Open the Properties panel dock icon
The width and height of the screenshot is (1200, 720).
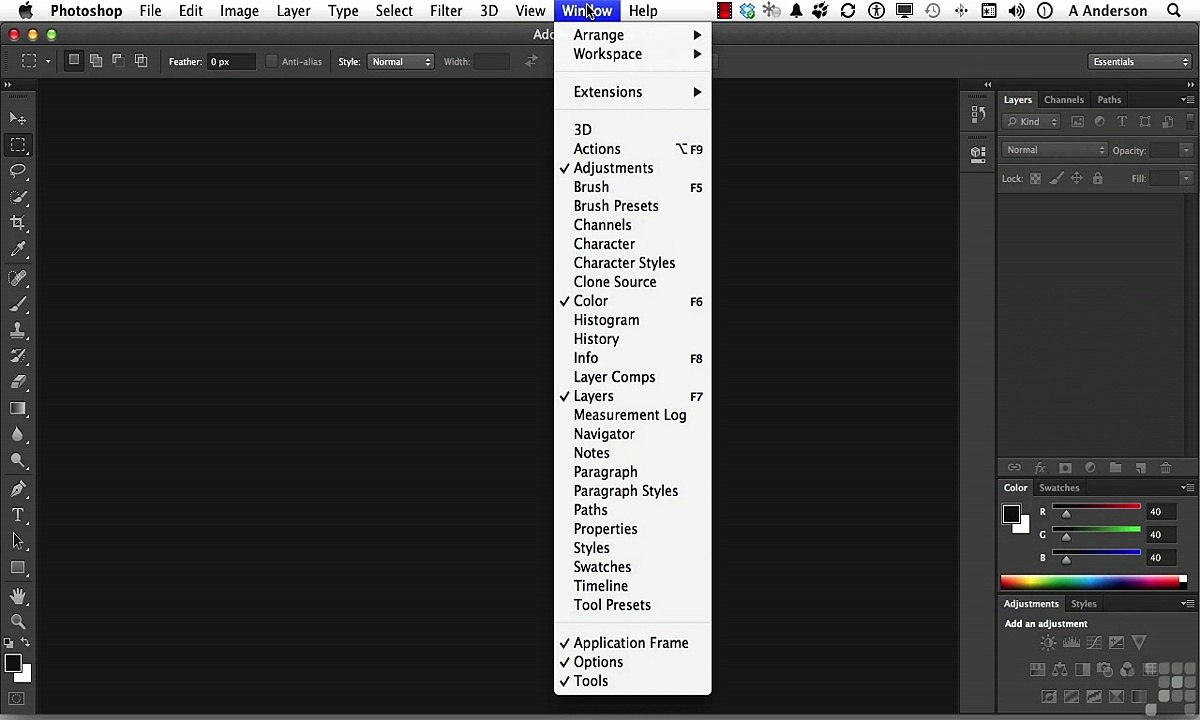click(x=978, y=154)
